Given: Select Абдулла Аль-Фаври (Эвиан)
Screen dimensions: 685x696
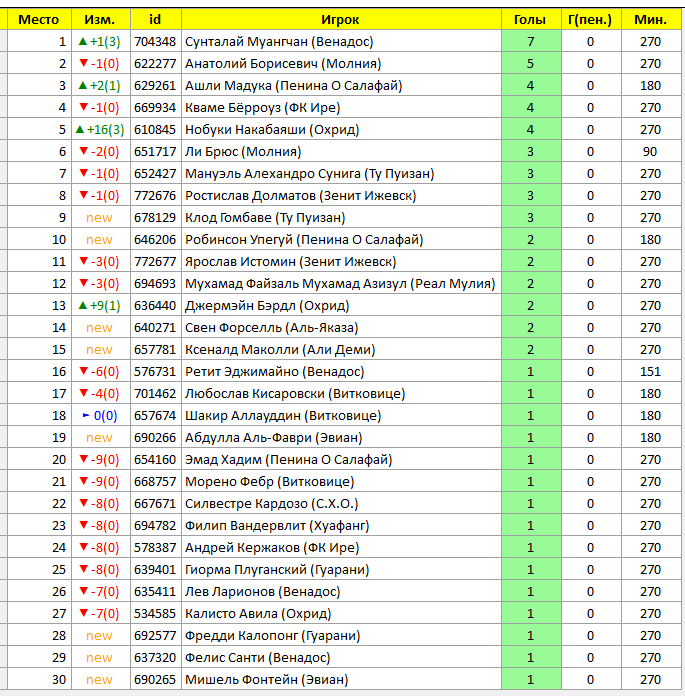Looking at the screenshot, I should 341,438.
